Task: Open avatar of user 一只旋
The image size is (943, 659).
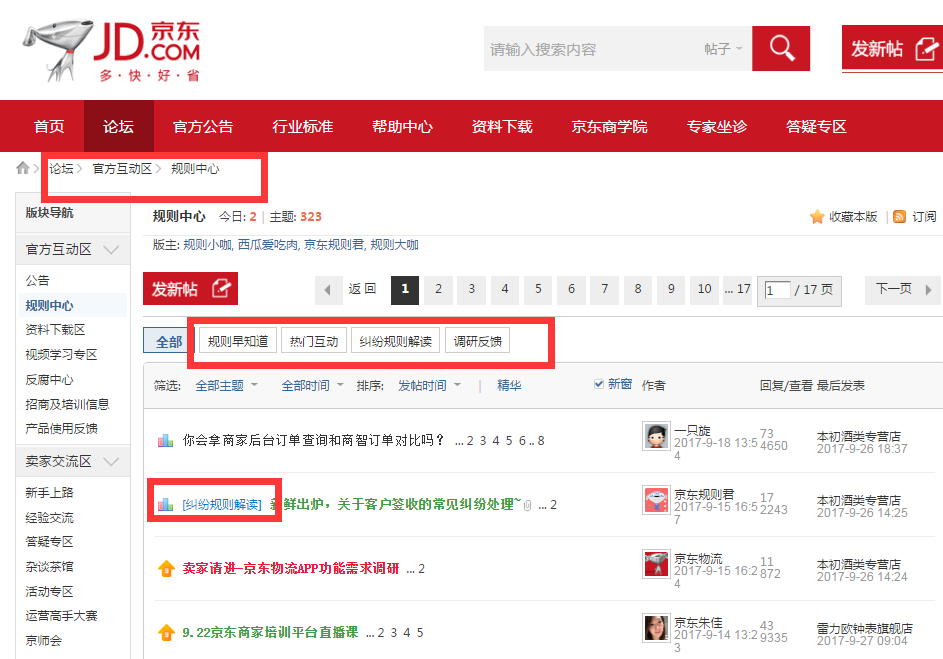Action: click(x=656, y=436)
